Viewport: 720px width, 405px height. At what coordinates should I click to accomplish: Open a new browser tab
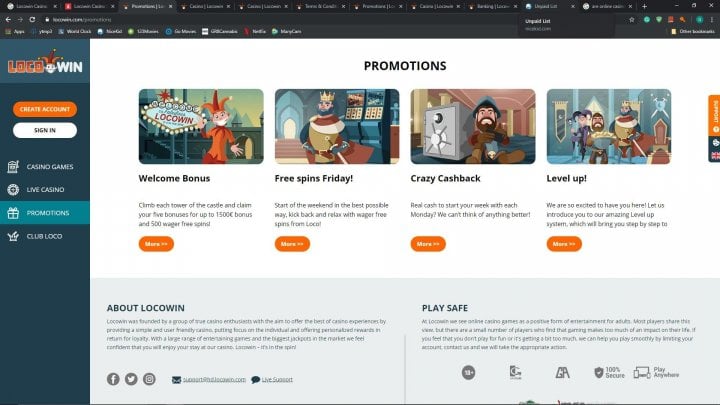click(x=644, y=6)
